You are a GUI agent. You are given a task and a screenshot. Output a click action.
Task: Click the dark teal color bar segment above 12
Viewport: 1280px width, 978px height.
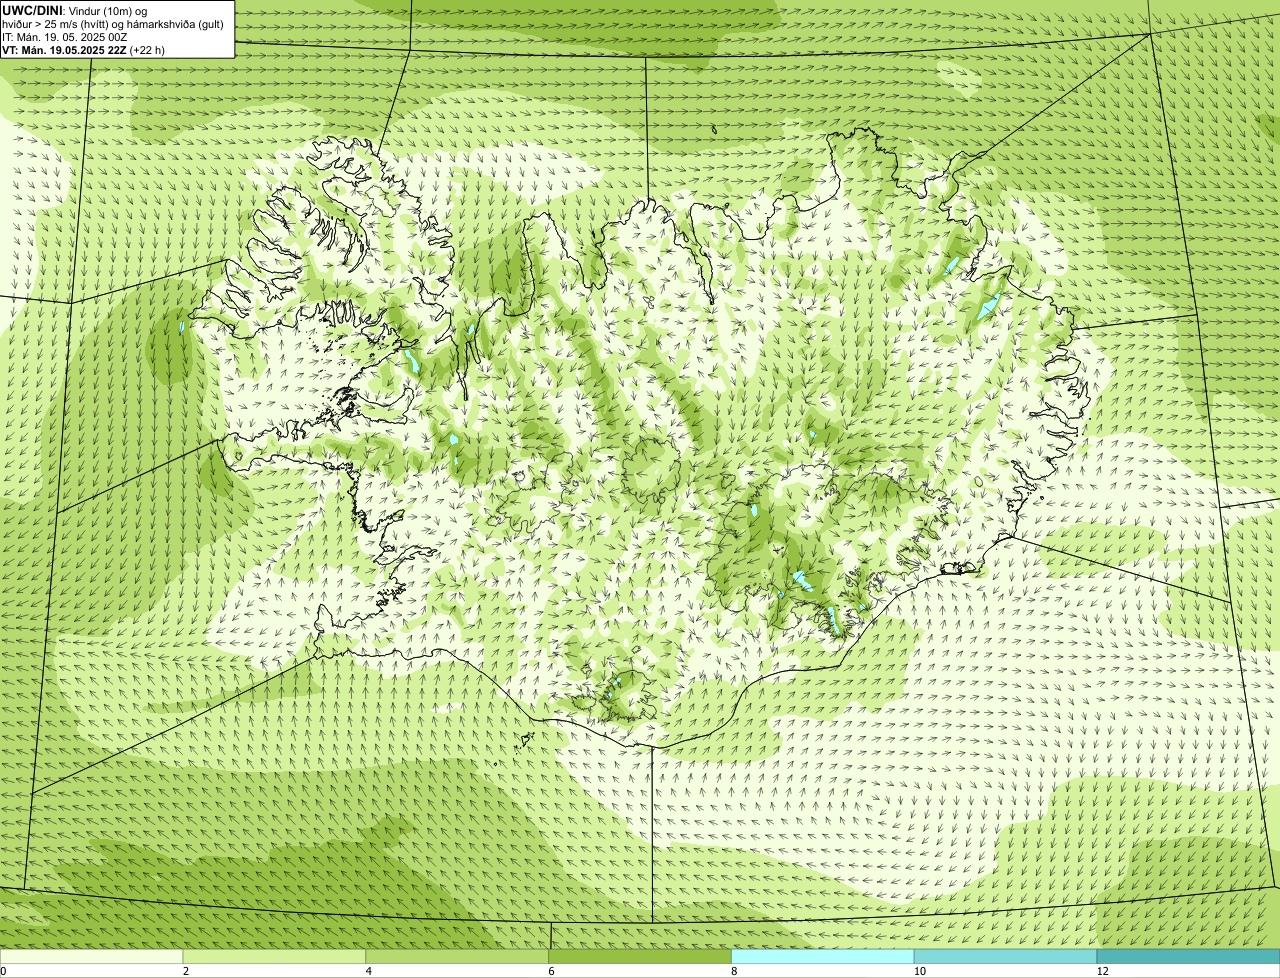tap(1189, 957)
